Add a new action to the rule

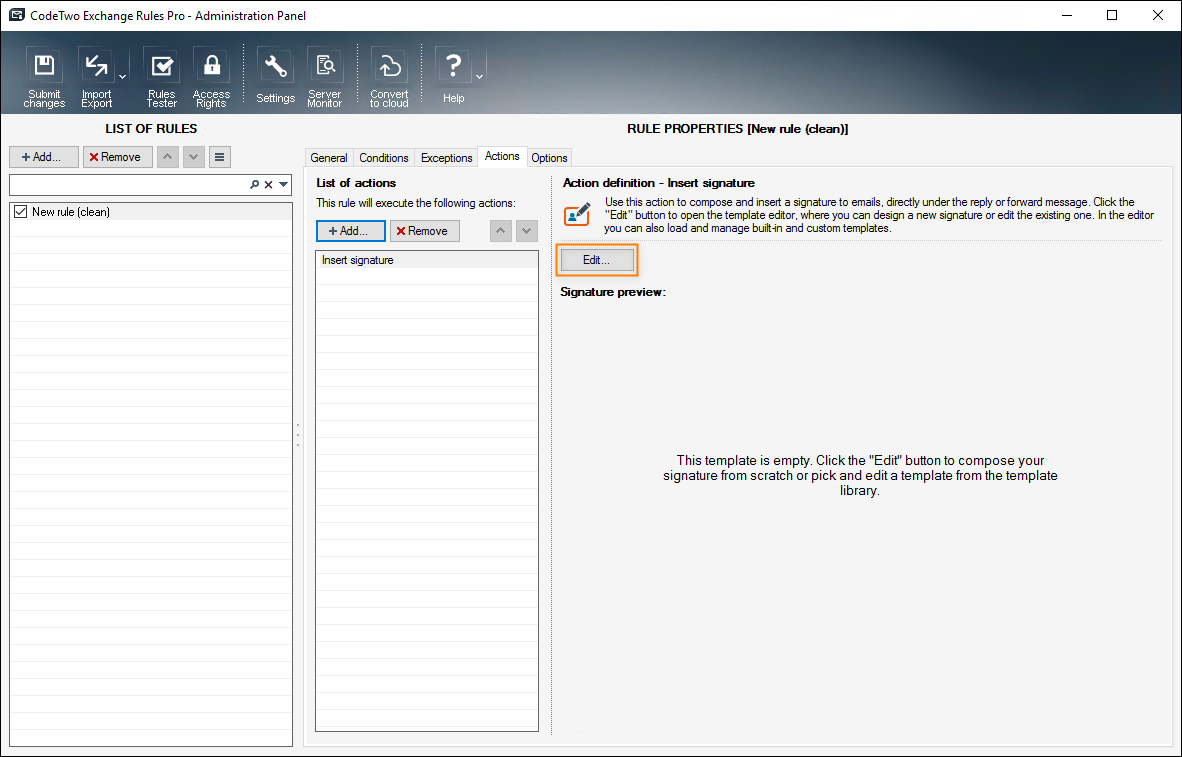click(351, 231)
